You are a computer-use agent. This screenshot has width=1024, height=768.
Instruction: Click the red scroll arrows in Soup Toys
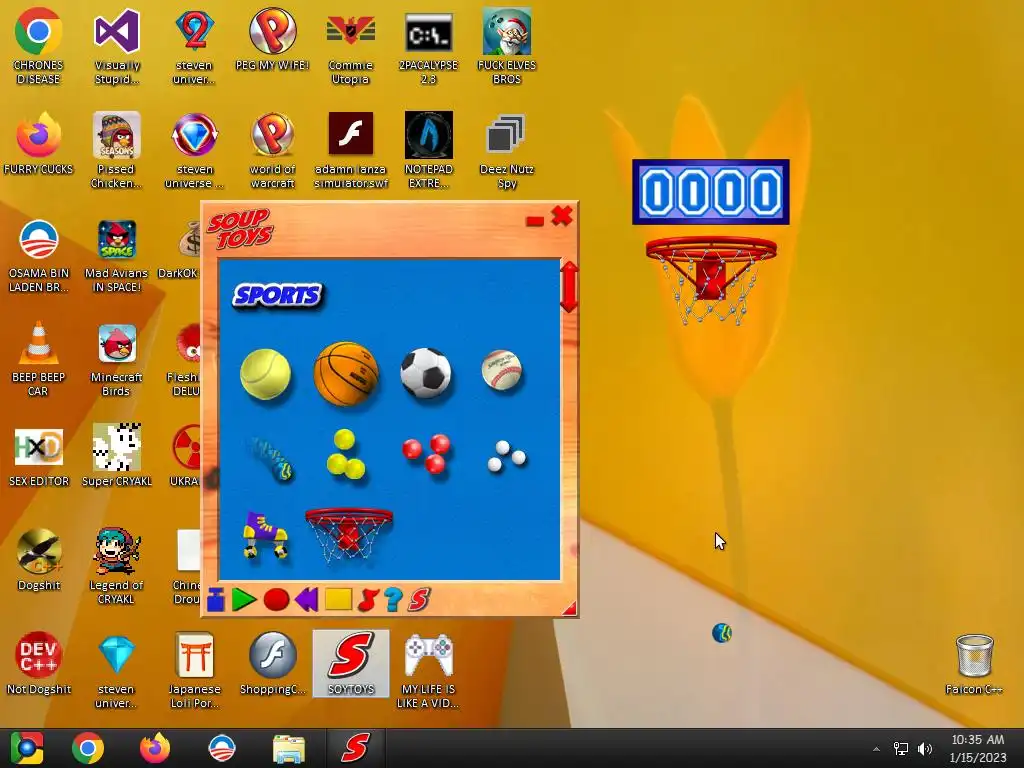(569, 287)
